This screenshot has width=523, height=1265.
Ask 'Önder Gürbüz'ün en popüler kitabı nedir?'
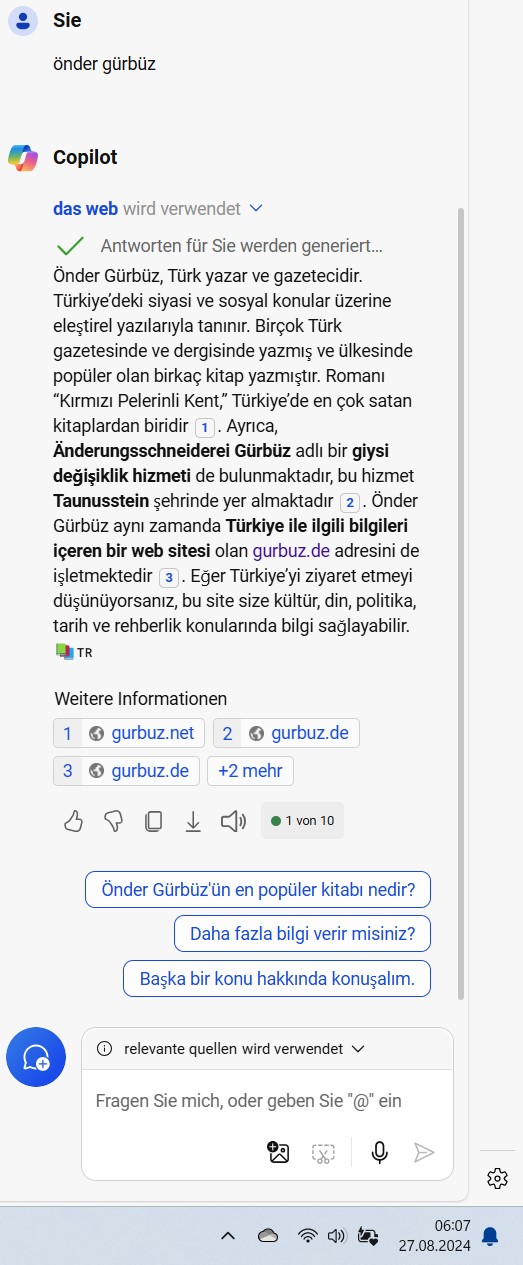tap(258, 888)
